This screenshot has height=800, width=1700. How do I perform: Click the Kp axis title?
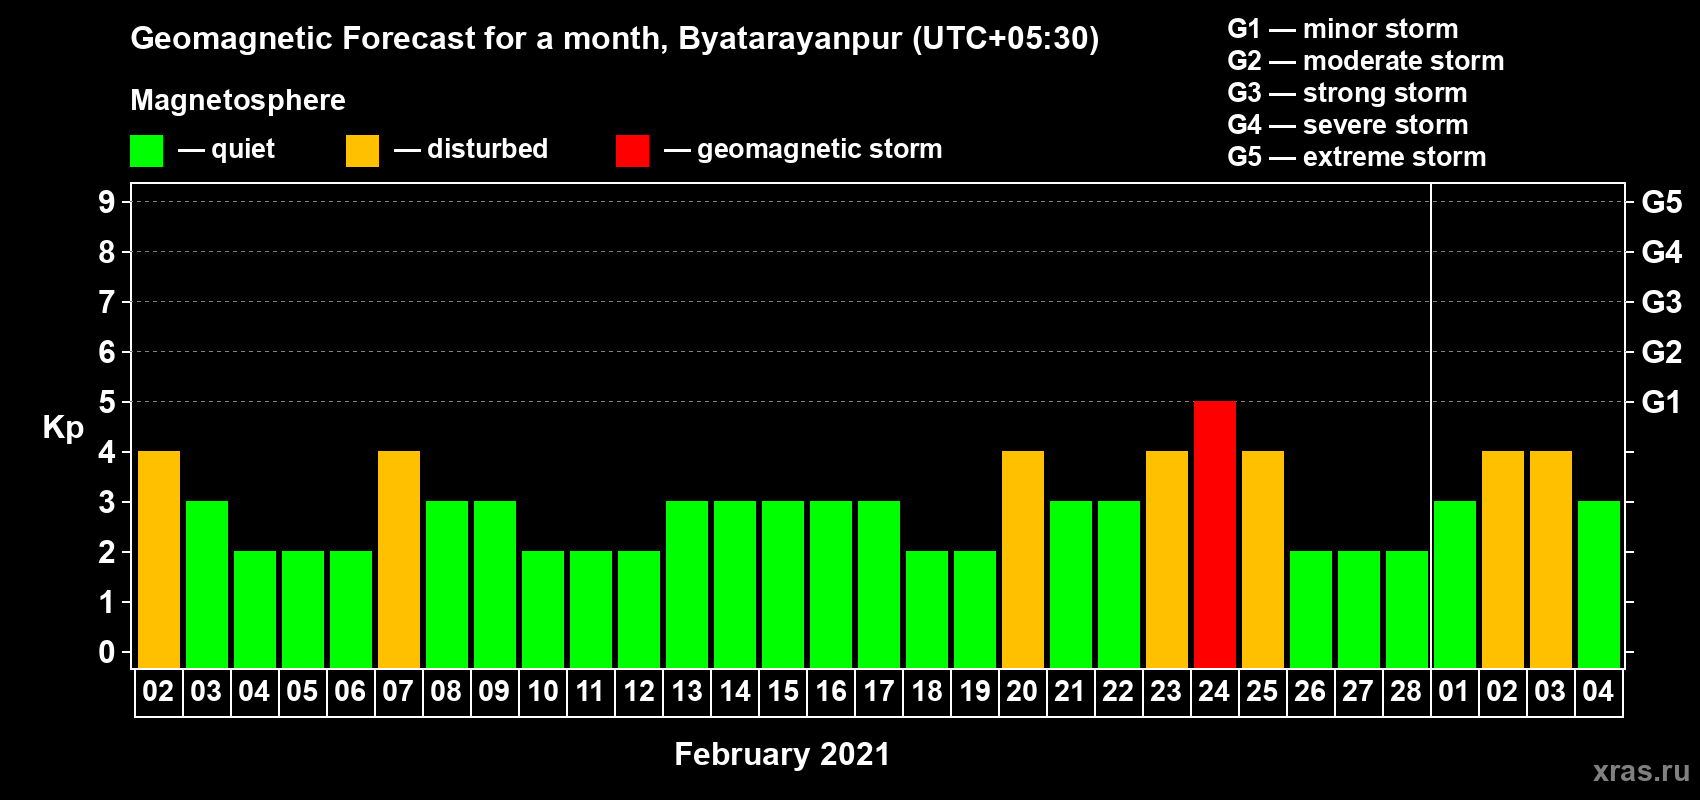63,428
